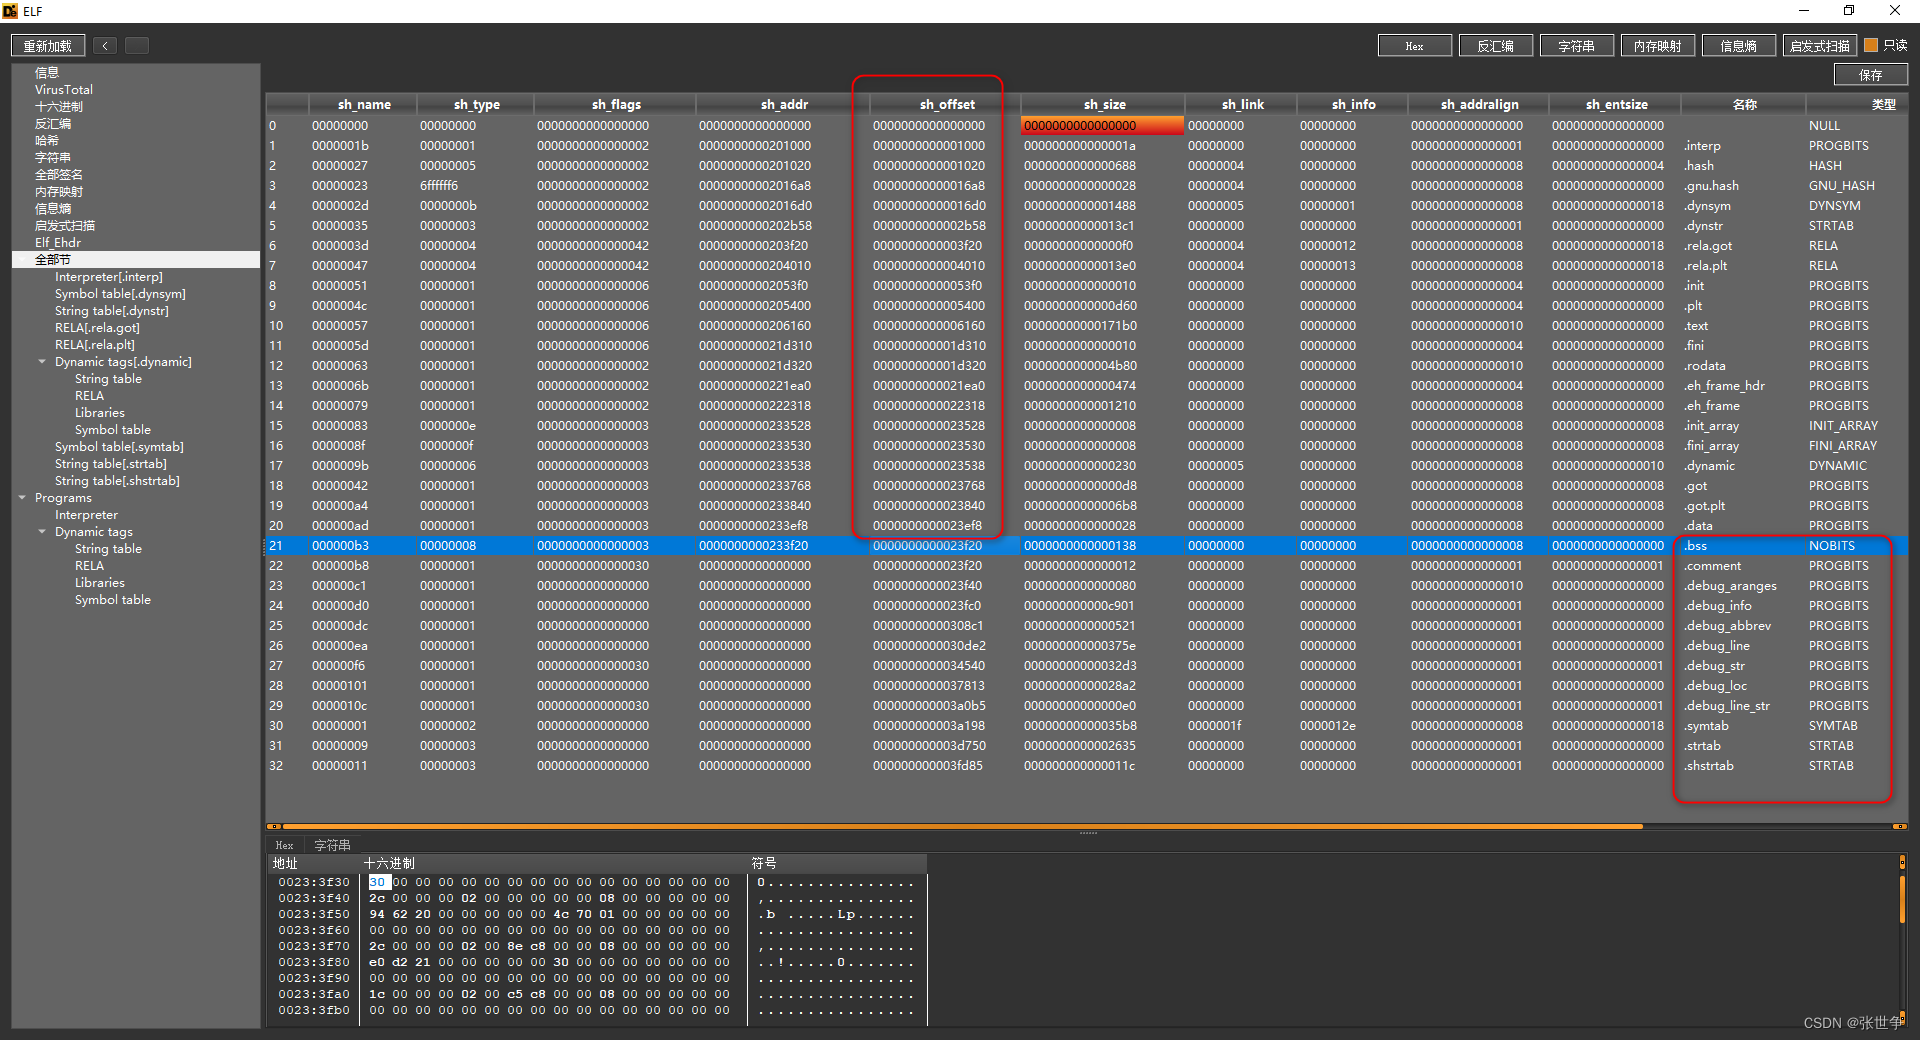Screen dimensions: 1920x1040
Task: Click the 反汇编 disassembly toolbar button
Action: pyautogui.click(x=1495, y=46)
